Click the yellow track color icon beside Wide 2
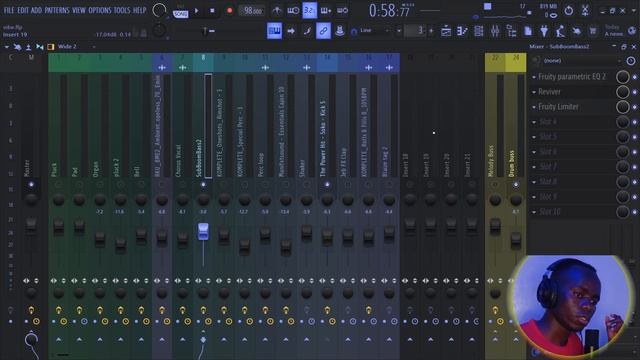The image size is (640, 360). pos(51,47)
